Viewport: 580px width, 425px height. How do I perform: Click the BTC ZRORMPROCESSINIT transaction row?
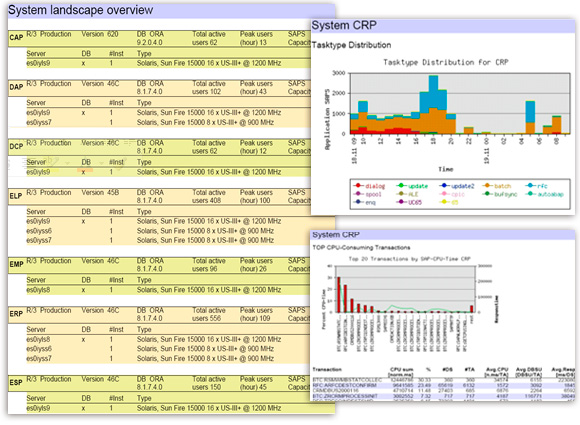click(444, 396)
